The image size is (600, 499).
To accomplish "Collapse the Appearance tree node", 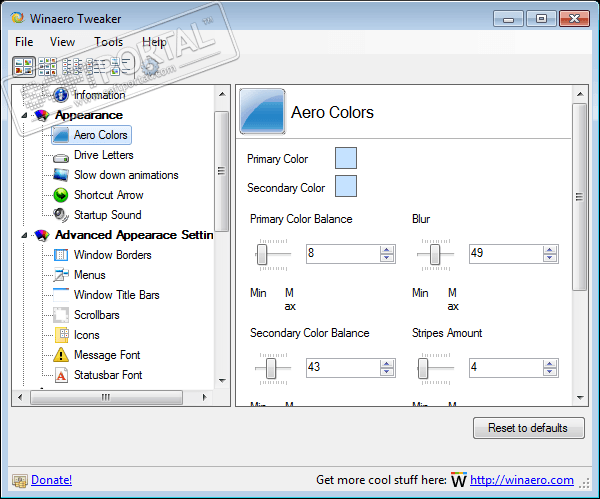I will (24, 115).
